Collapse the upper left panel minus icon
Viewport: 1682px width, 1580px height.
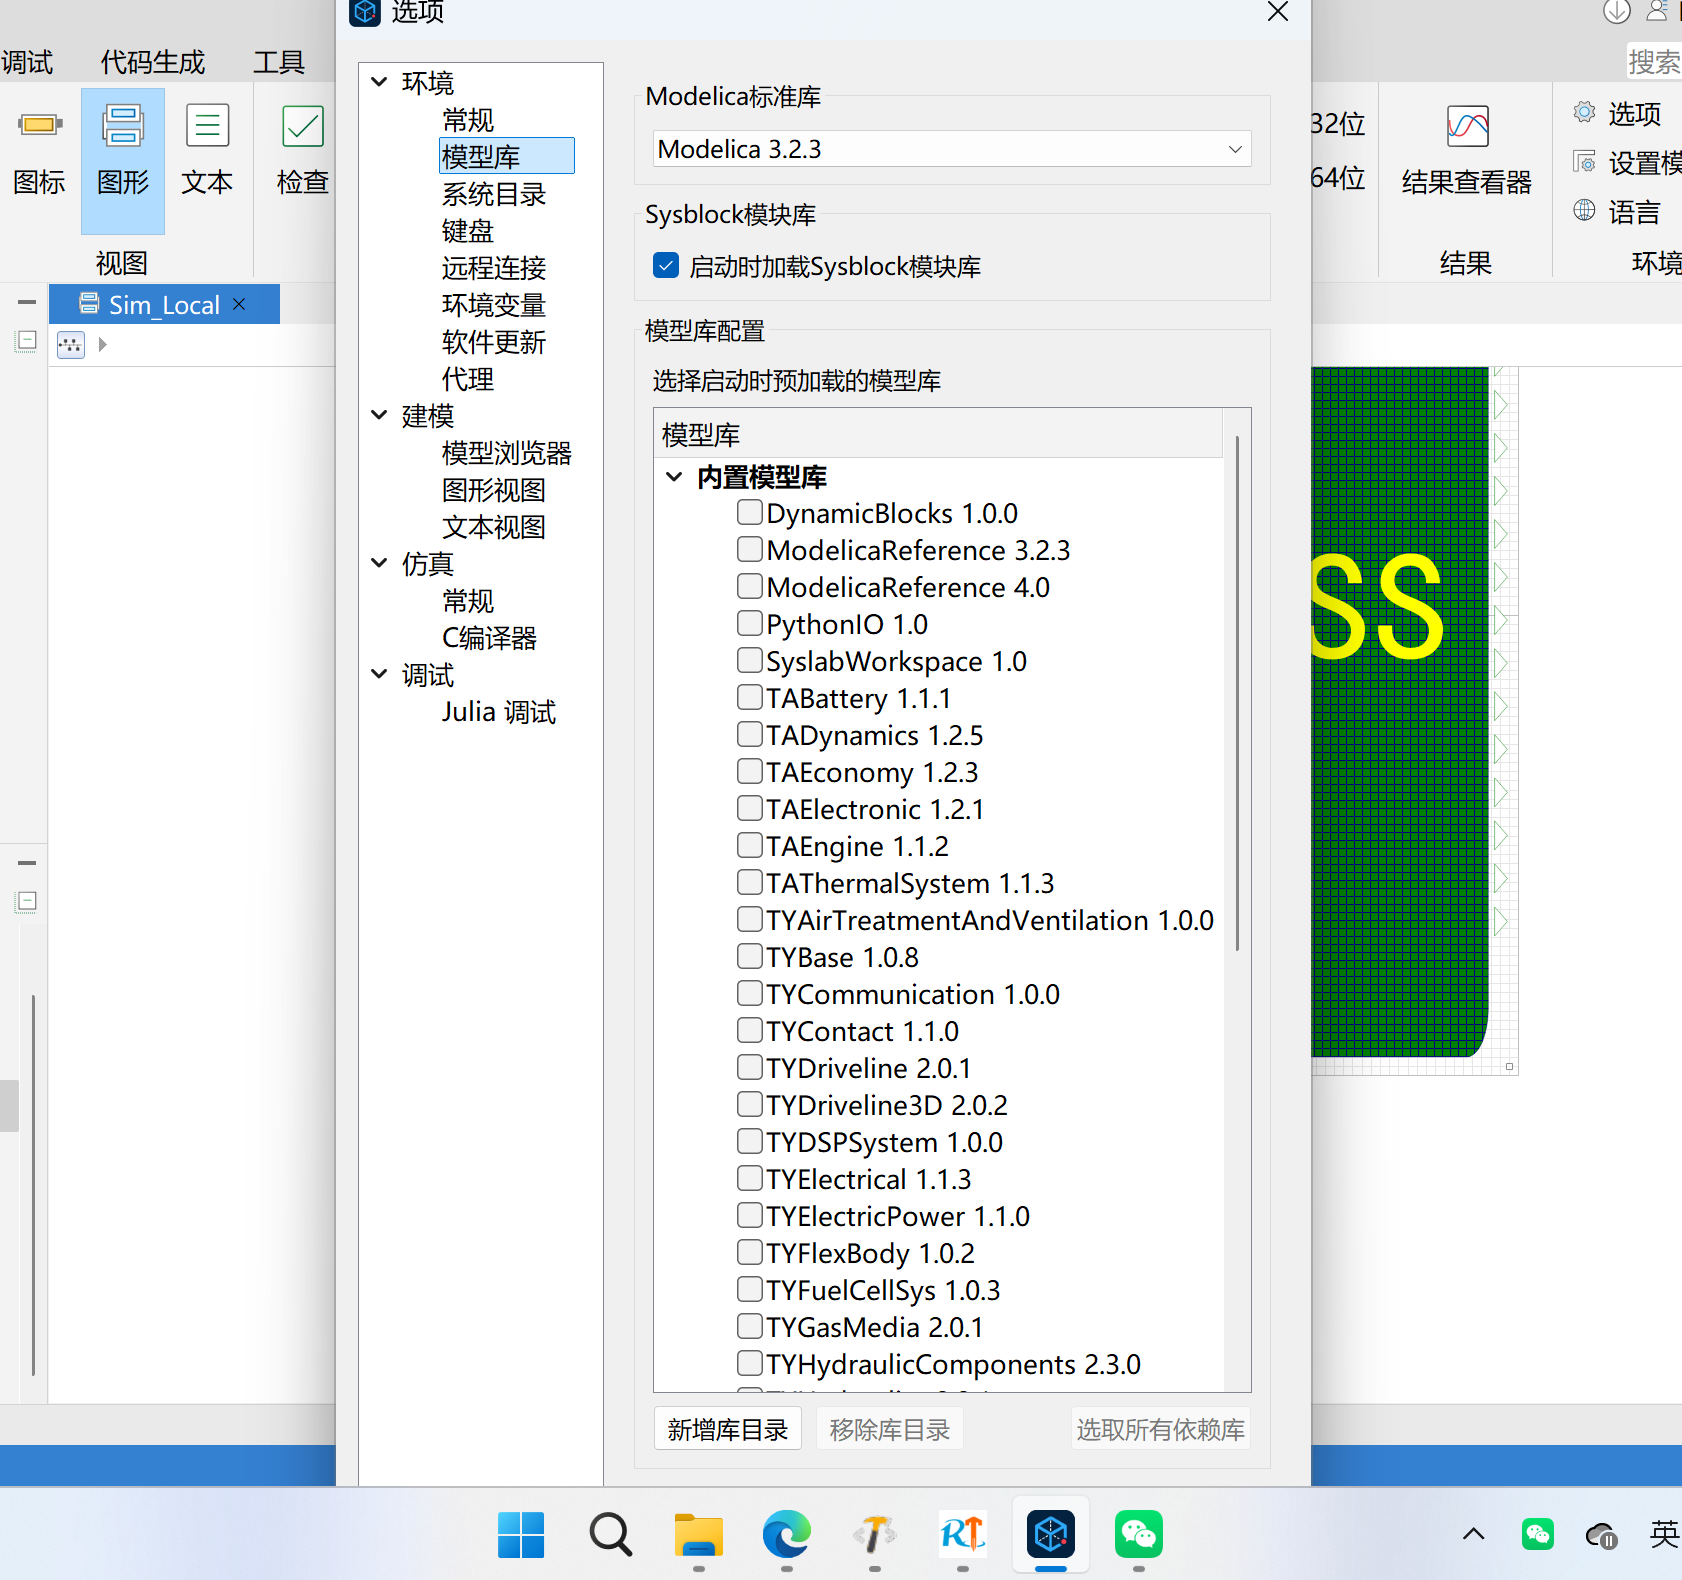pyautogui.click(x=27, y=301)
